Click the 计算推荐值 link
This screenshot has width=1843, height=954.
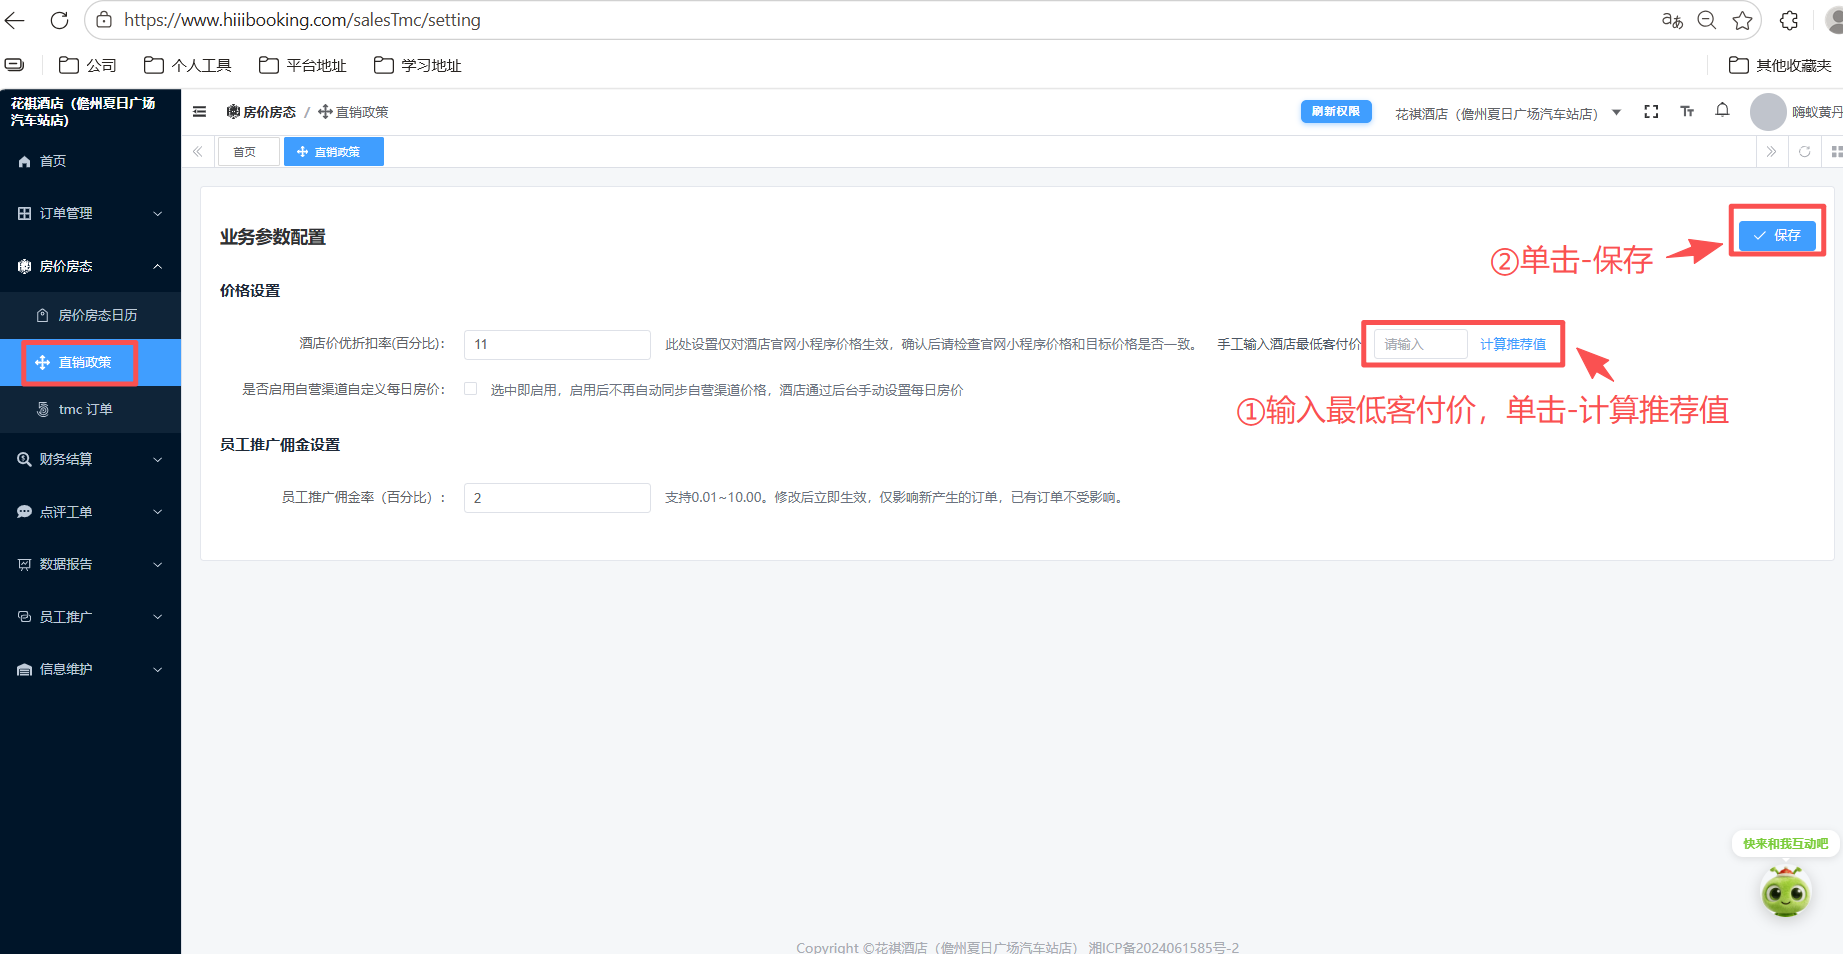click(1512, 343)
